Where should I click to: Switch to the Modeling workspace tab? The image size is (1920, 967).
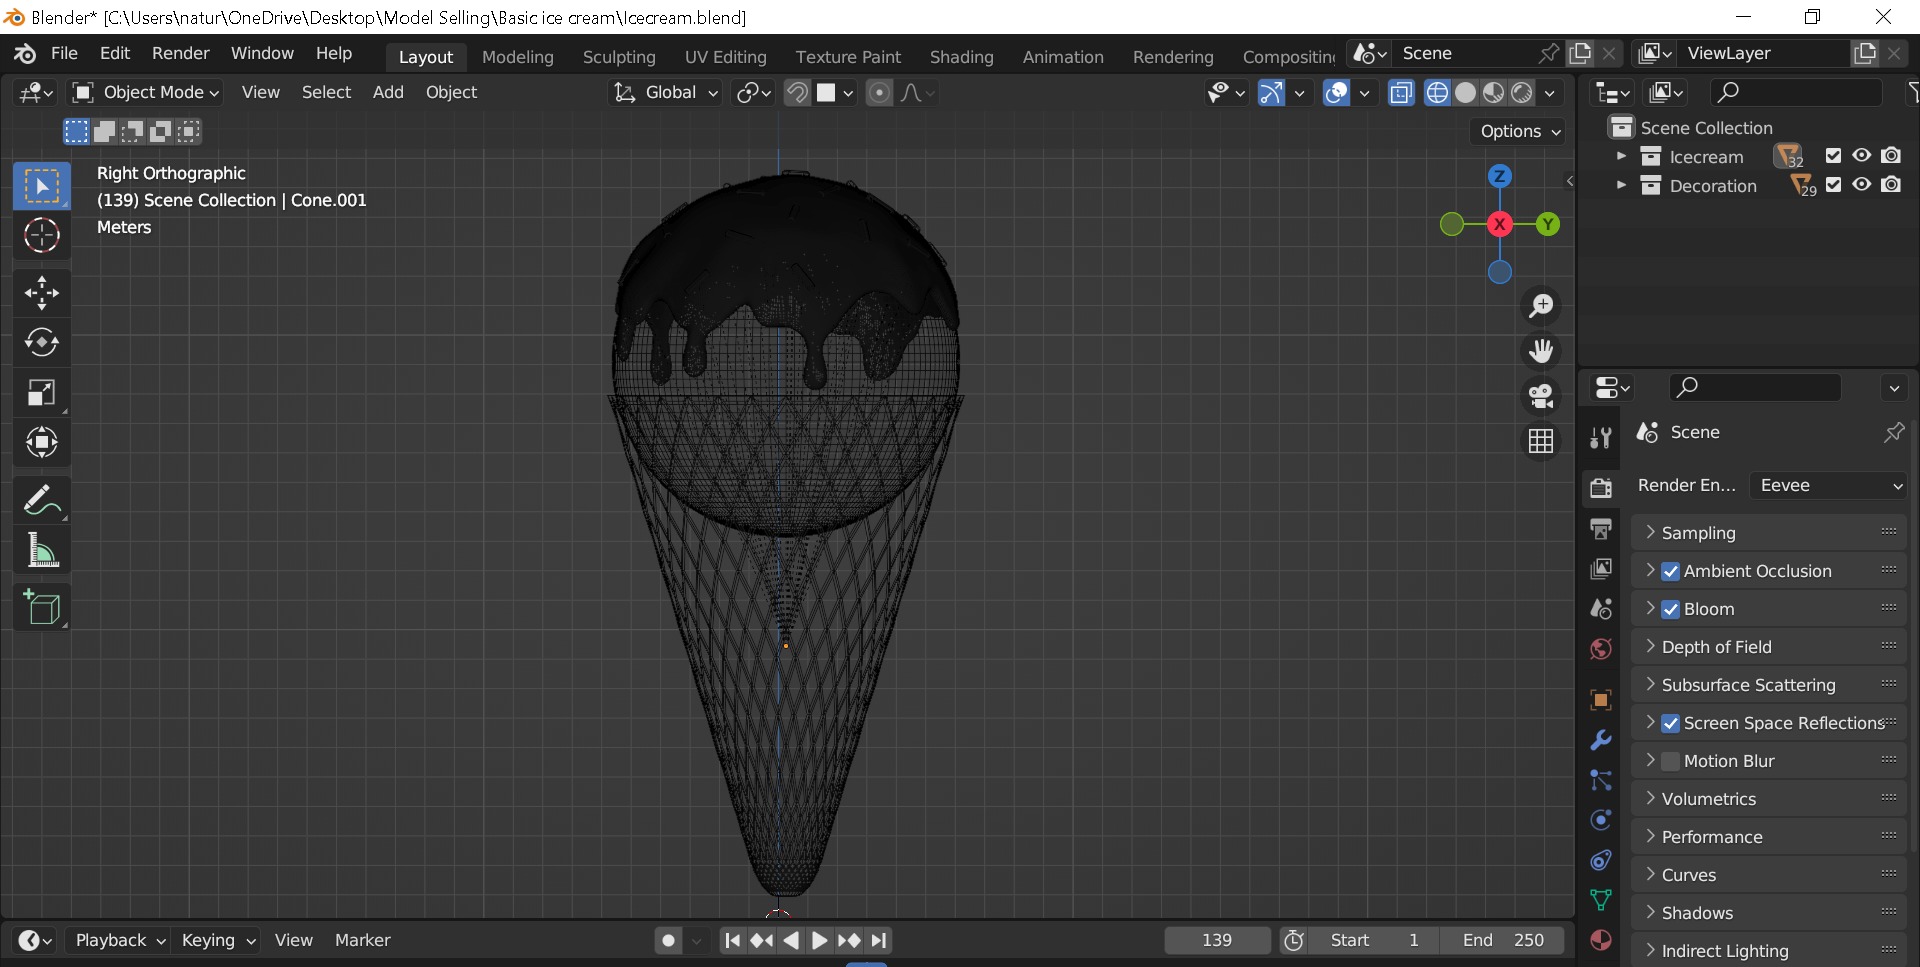pos(517,57)
